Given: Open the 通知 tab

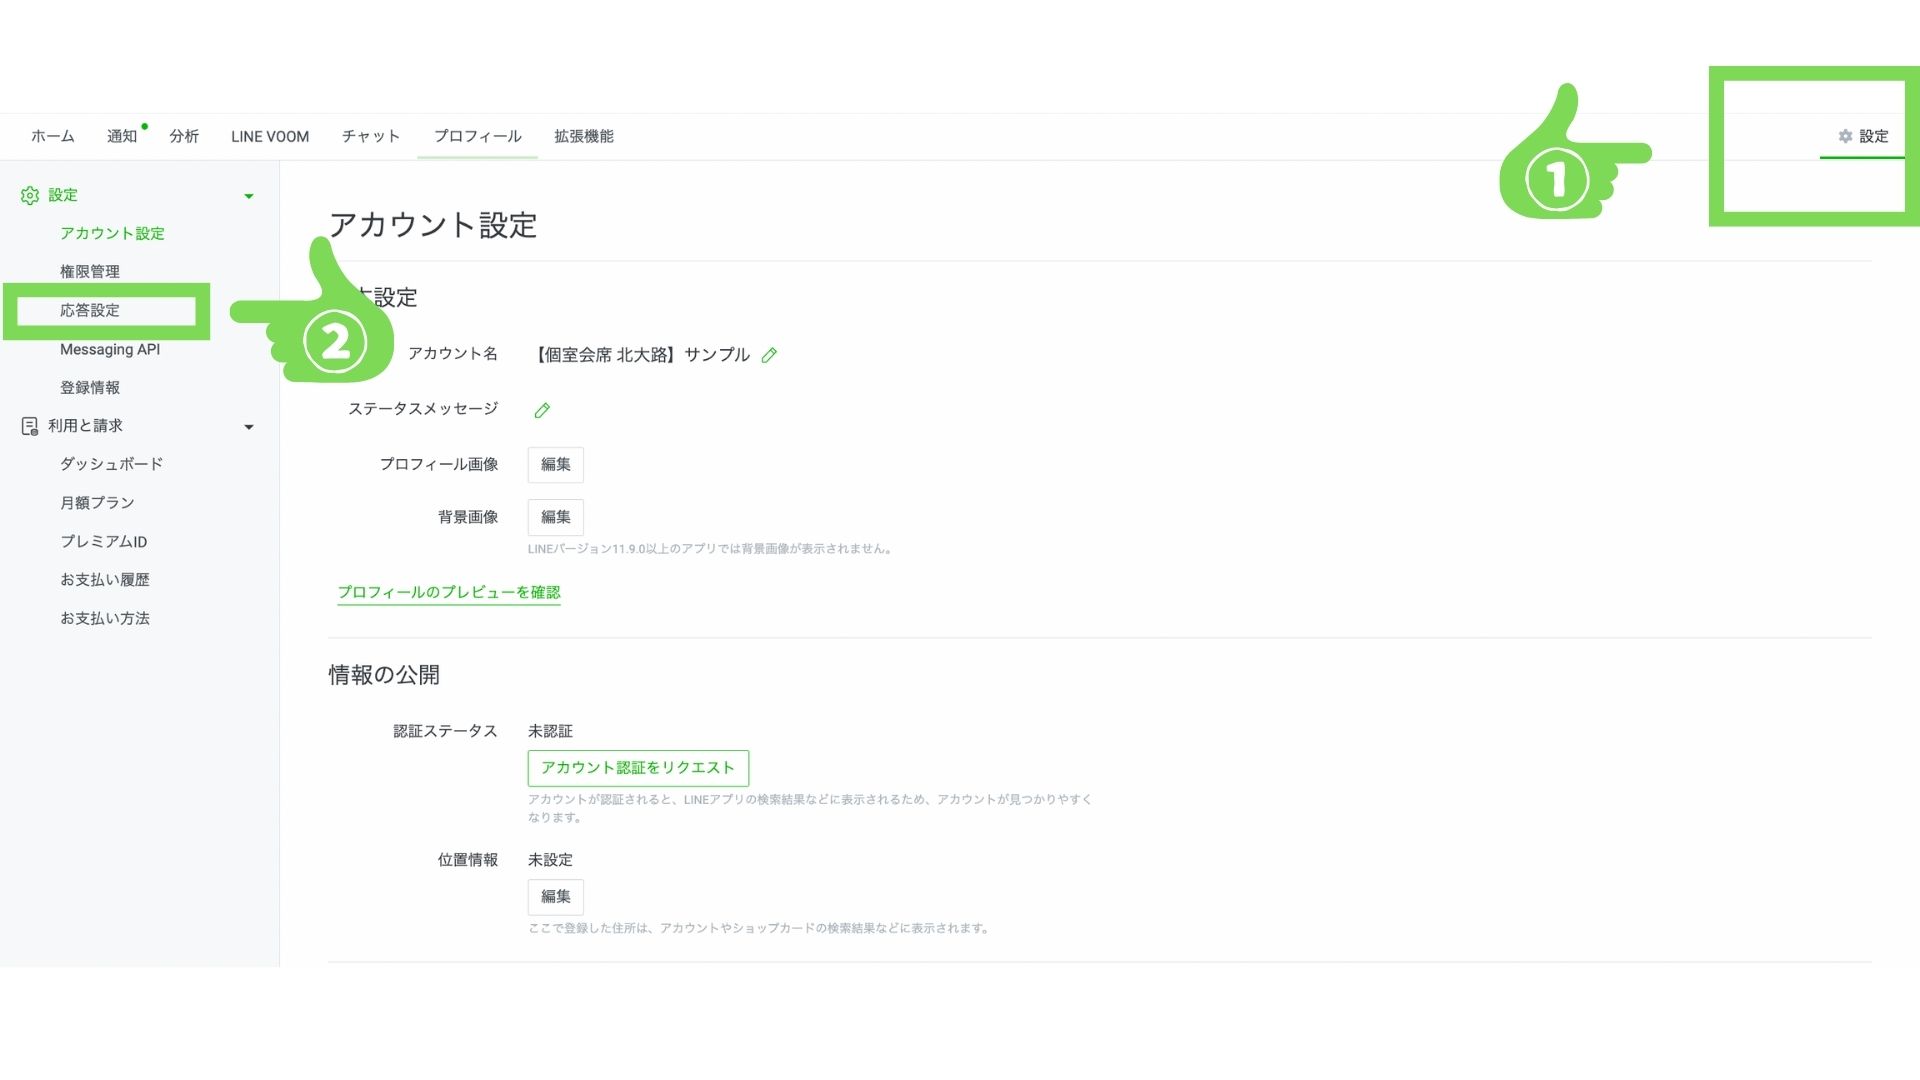Looking at the screenshot, I should [122, 136].
